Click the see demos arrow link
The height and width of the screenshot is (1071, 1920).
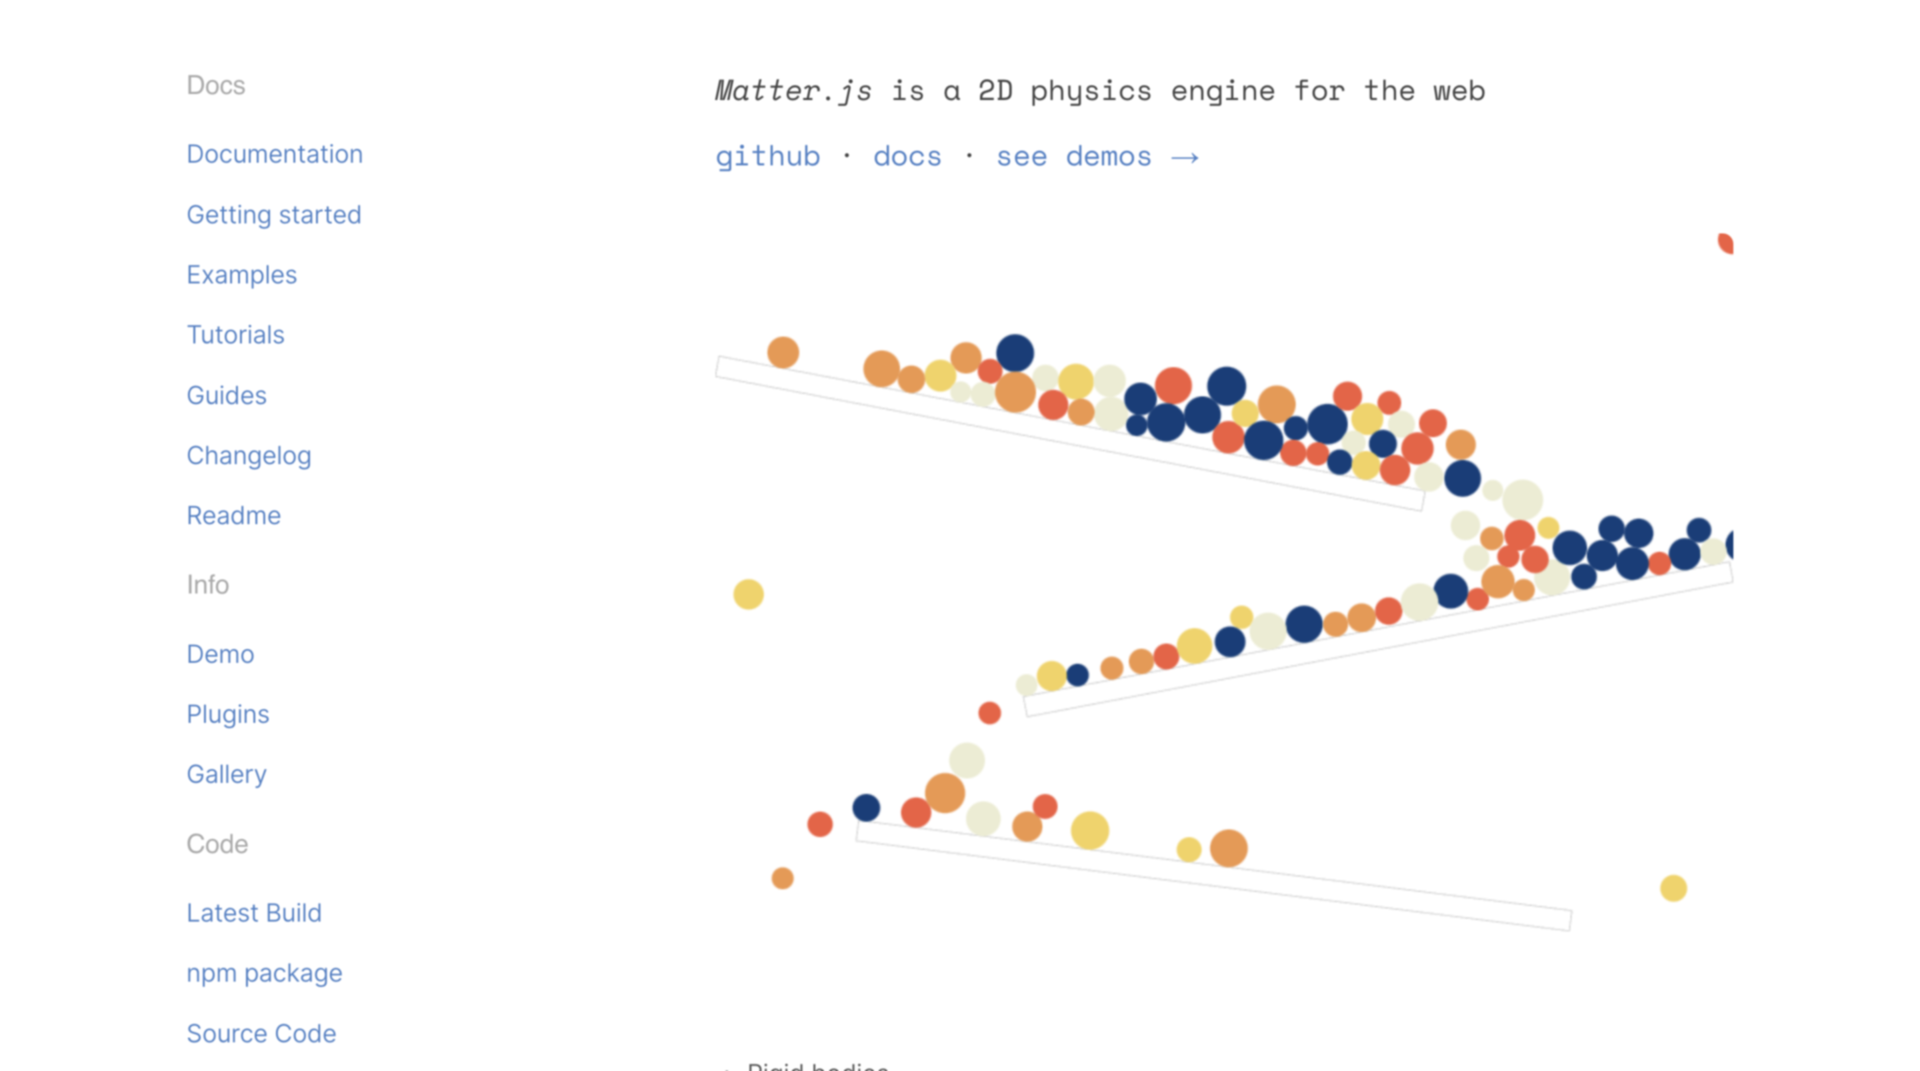[1096, 157]
